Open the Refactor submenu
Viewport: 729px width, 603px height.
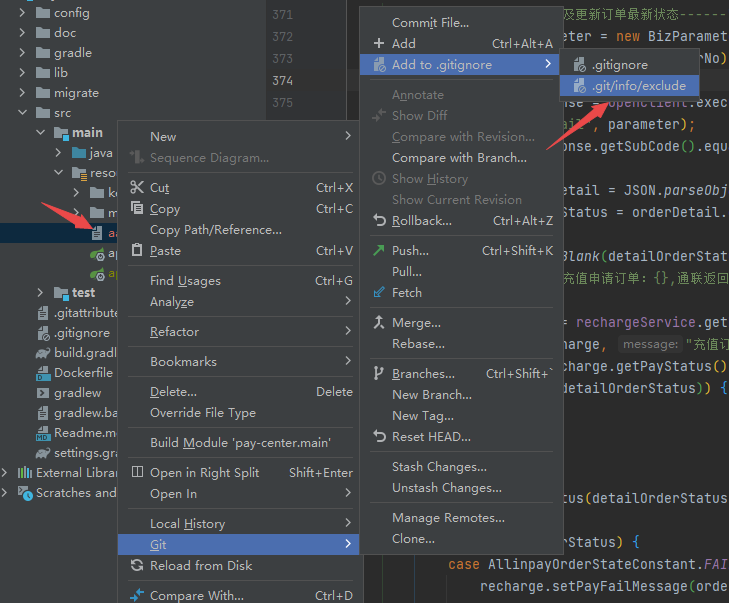point(239,331)
